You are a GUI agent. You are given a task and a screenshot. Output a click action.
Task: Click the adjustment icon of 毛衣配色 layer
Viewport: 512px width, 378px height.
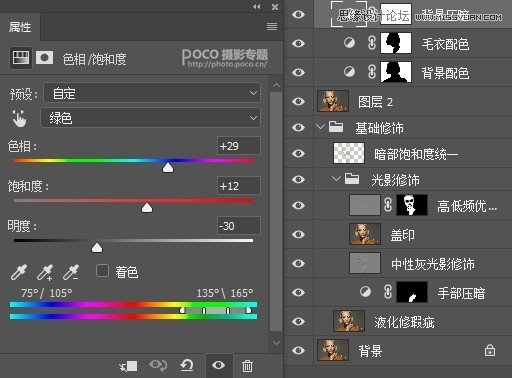(349, 43)
